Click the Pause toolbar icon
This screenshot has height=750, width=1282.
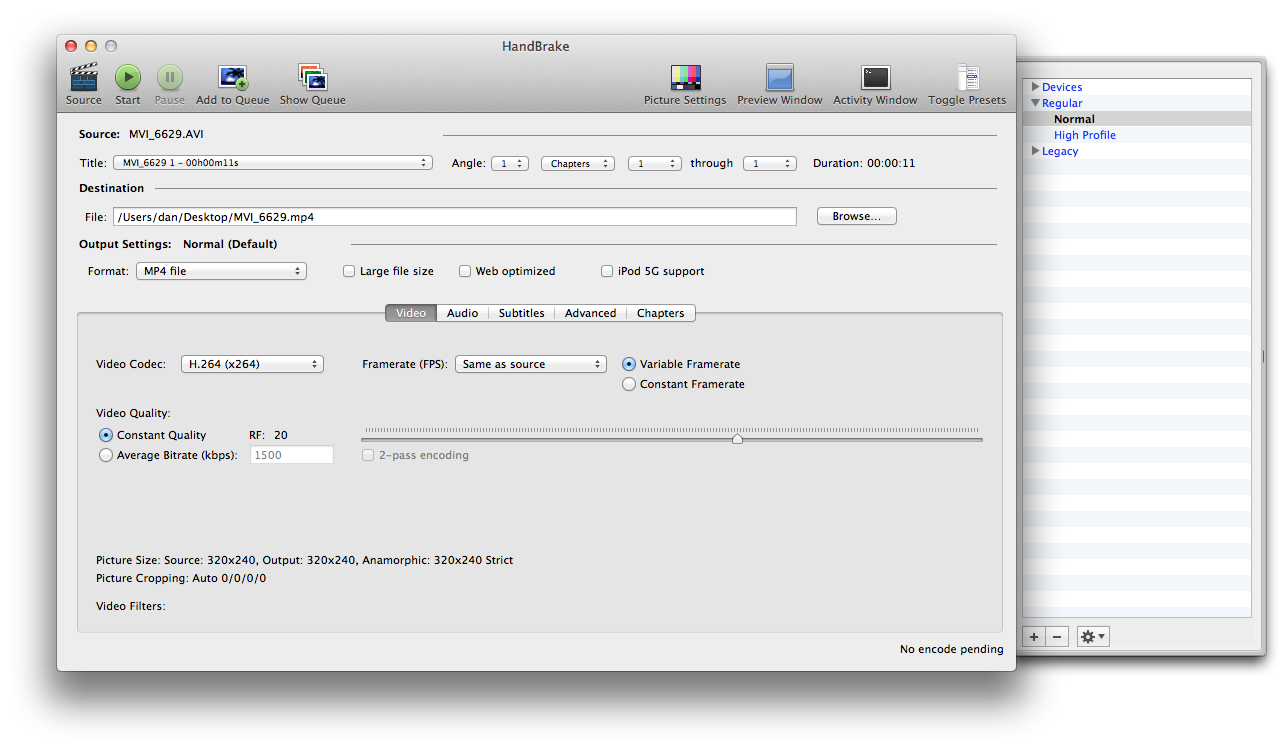click(169, 77)
